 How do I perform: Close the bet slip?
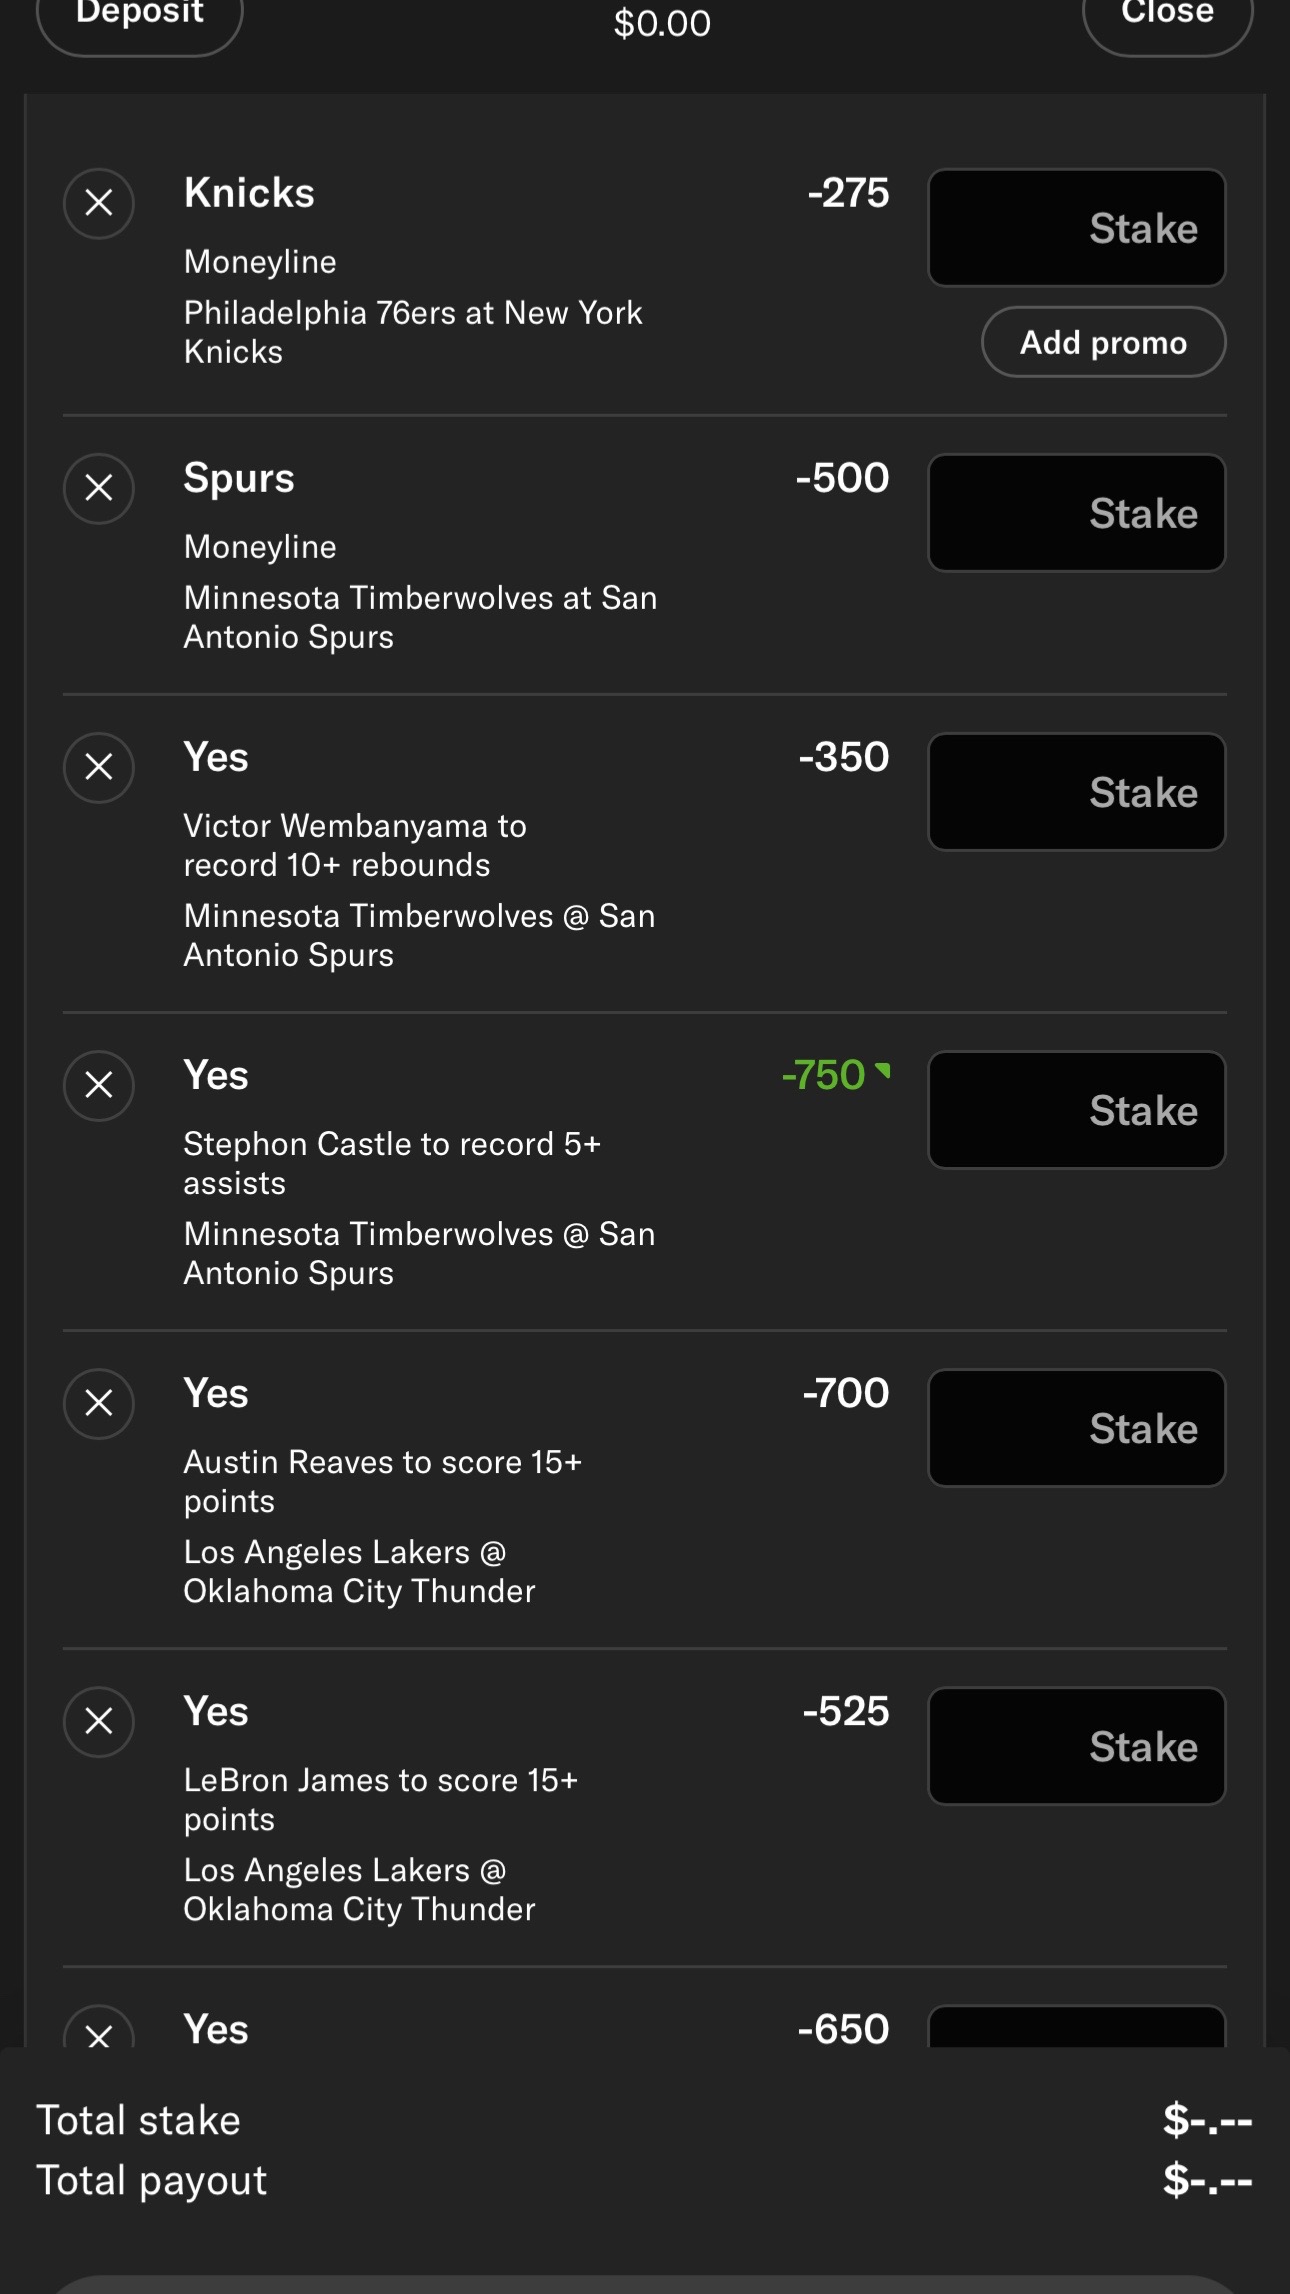click(1167, 17)
